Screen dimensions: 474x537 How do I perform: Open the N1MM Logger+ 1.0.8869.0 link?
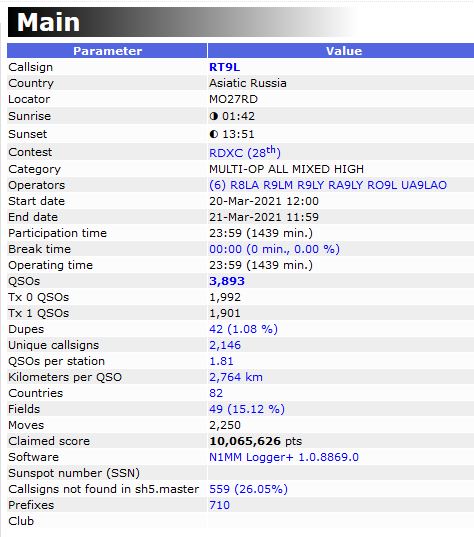coord(284,457)
